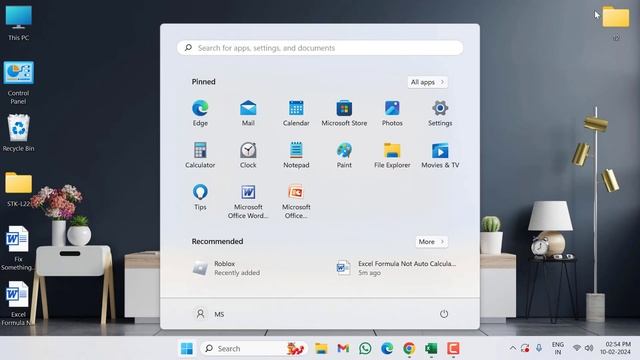This screenshot has height=360, width=640.
Task: Launch Google Chrome from the taskbar
Action: click(x=409, y=349)
